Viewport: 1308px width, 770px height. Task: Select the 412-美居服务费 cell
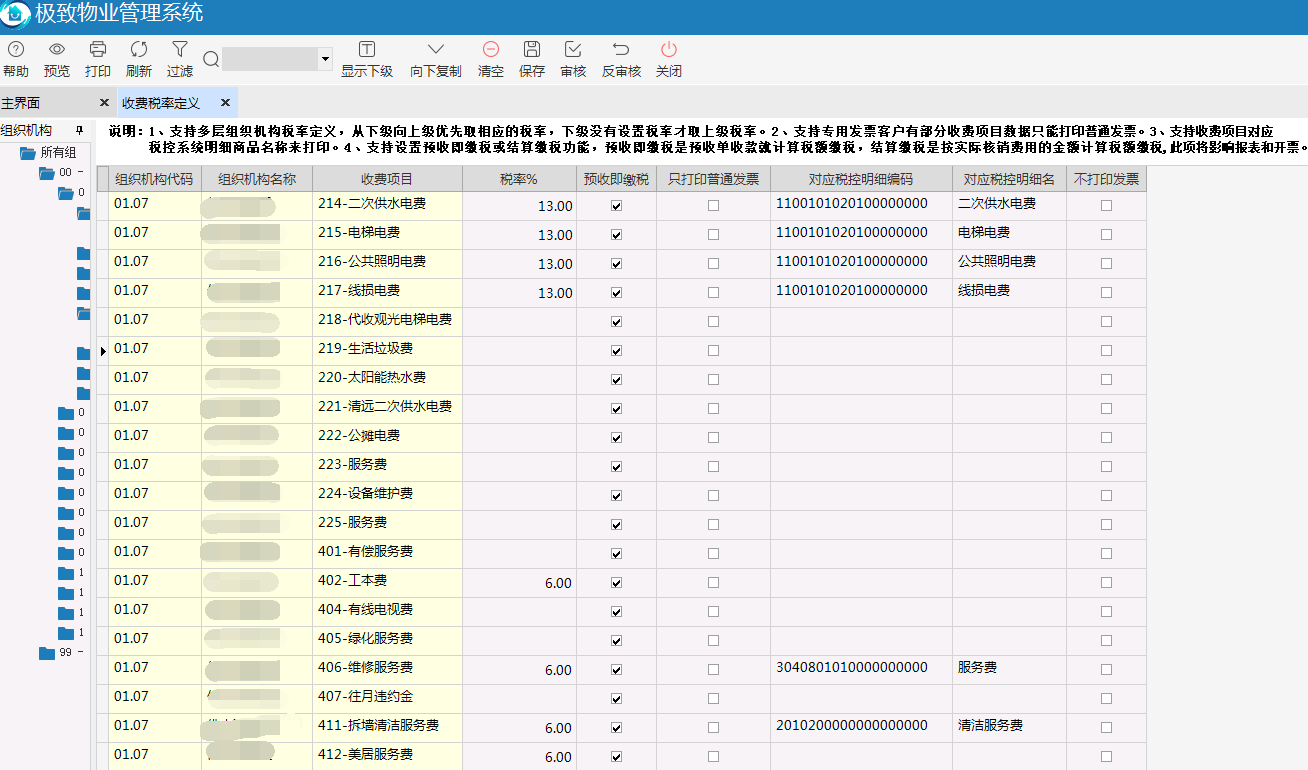(x=387, y=757)
